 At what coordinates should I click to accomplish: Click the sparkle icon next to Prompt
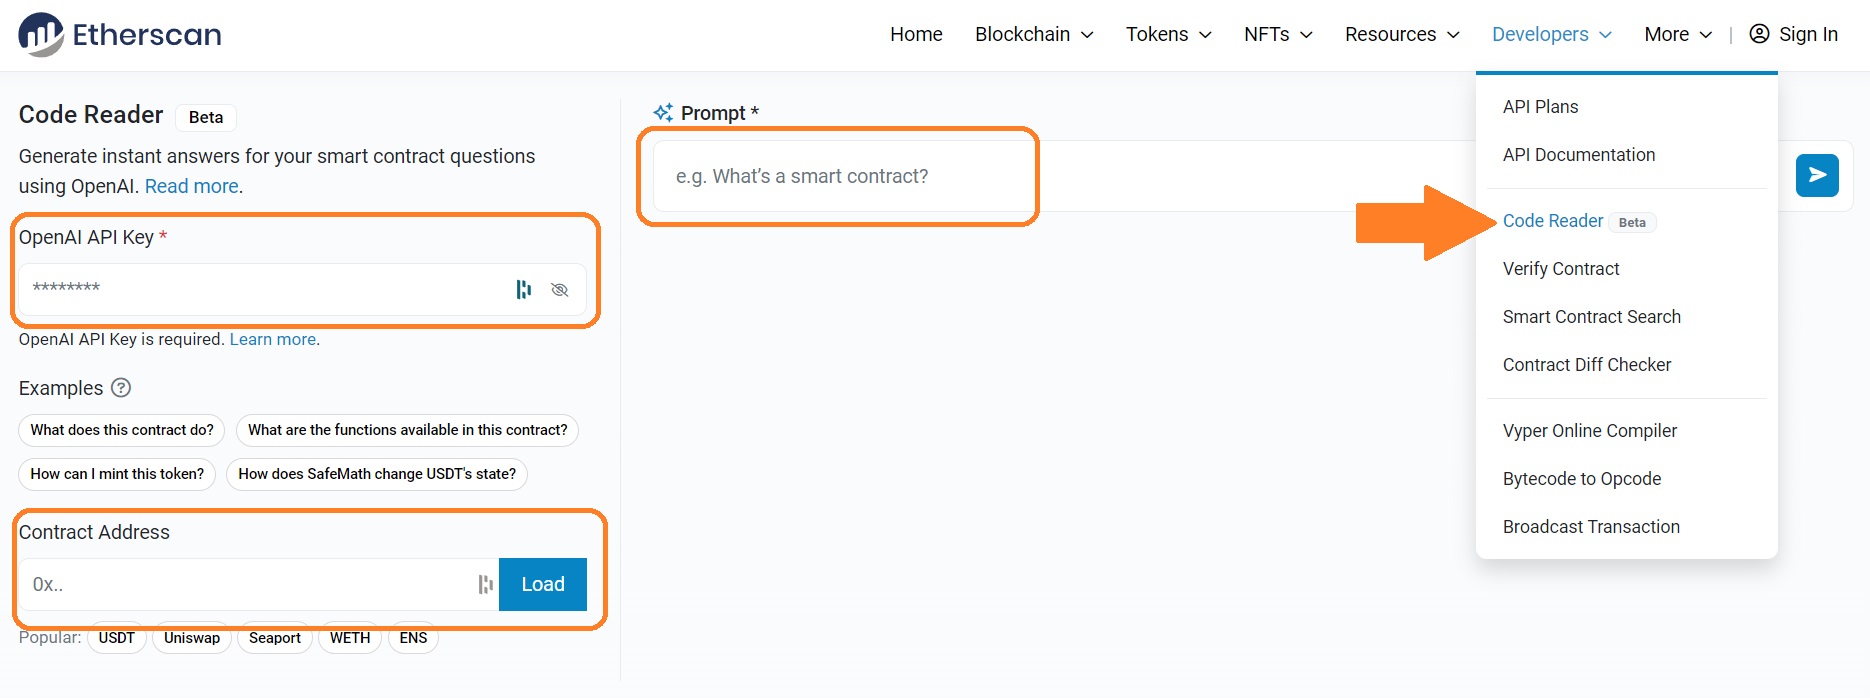[x=662, y=112]
